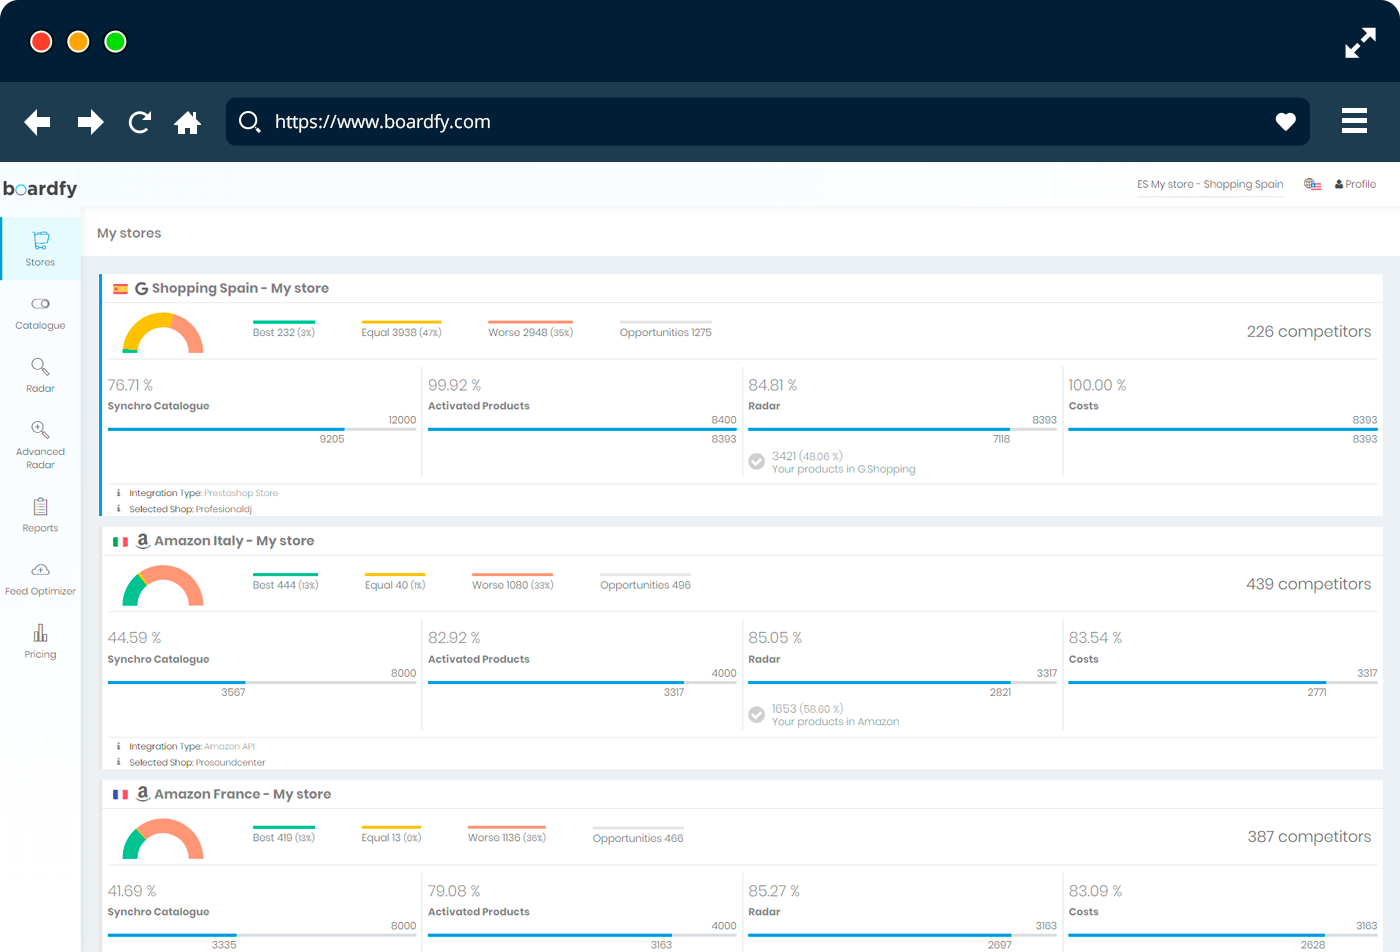Select 'Best 232' in Shopping Spain
The width and height of the screenshot is (1400, 952).
pyautogui.click(x=284, y=329)
